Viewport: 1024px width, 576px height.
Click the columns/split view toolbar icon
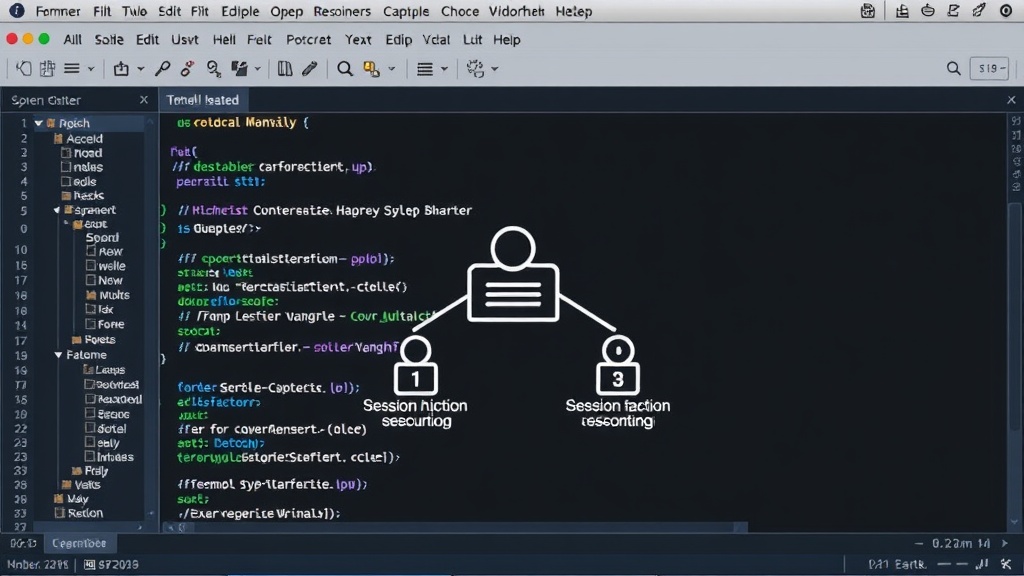click(285, 68)
